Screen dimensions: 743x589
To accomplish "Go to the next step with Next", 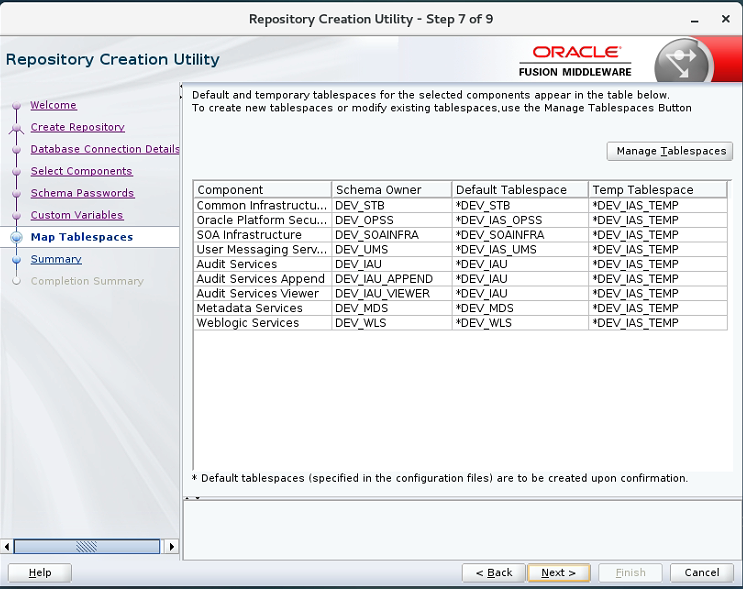I will click(x=559, y=572).
